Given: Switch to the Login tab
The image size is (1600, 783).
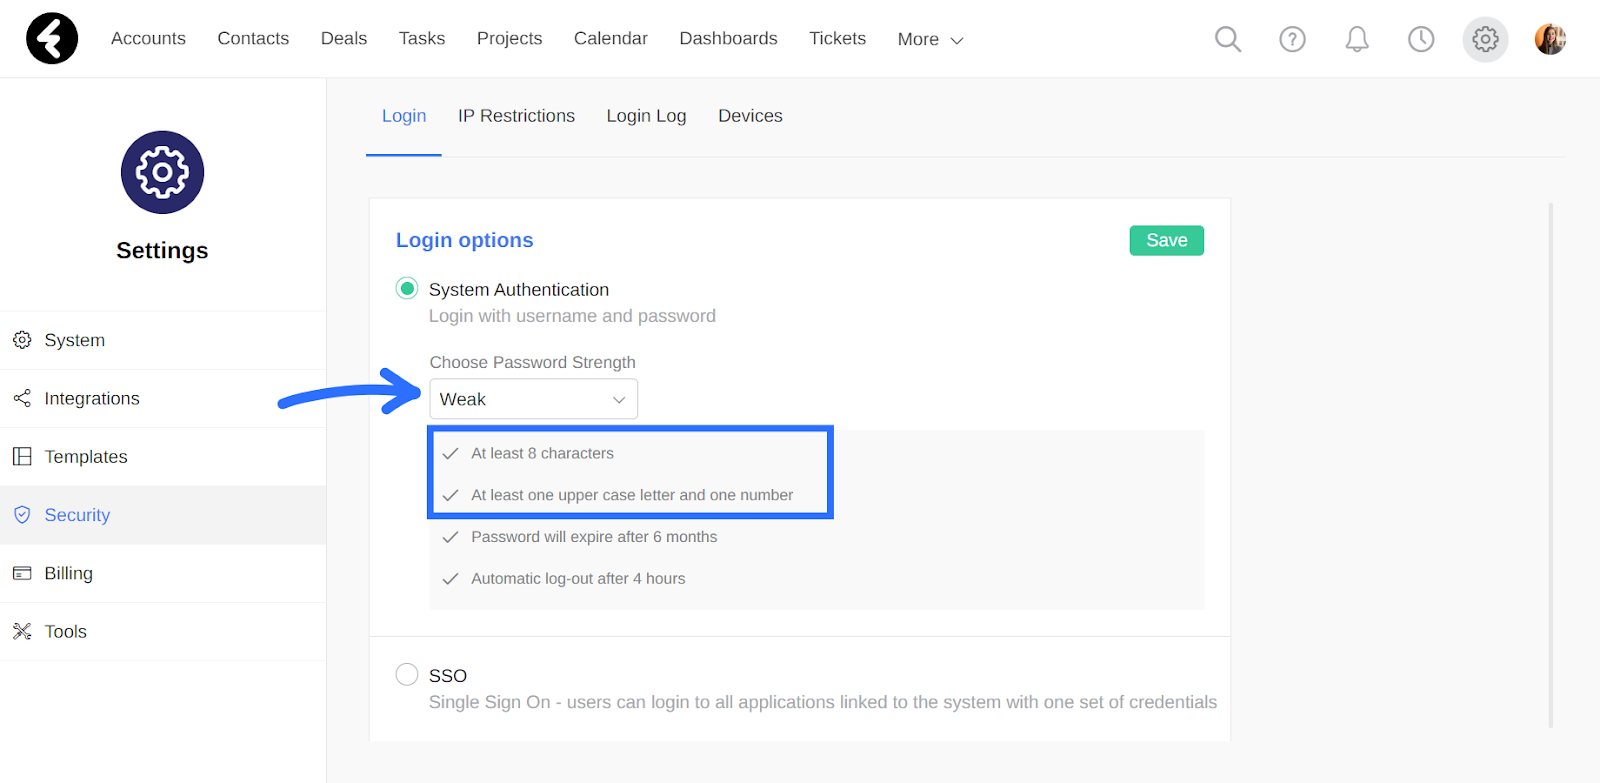Looking at the screenshot, I should click(404, 116).
